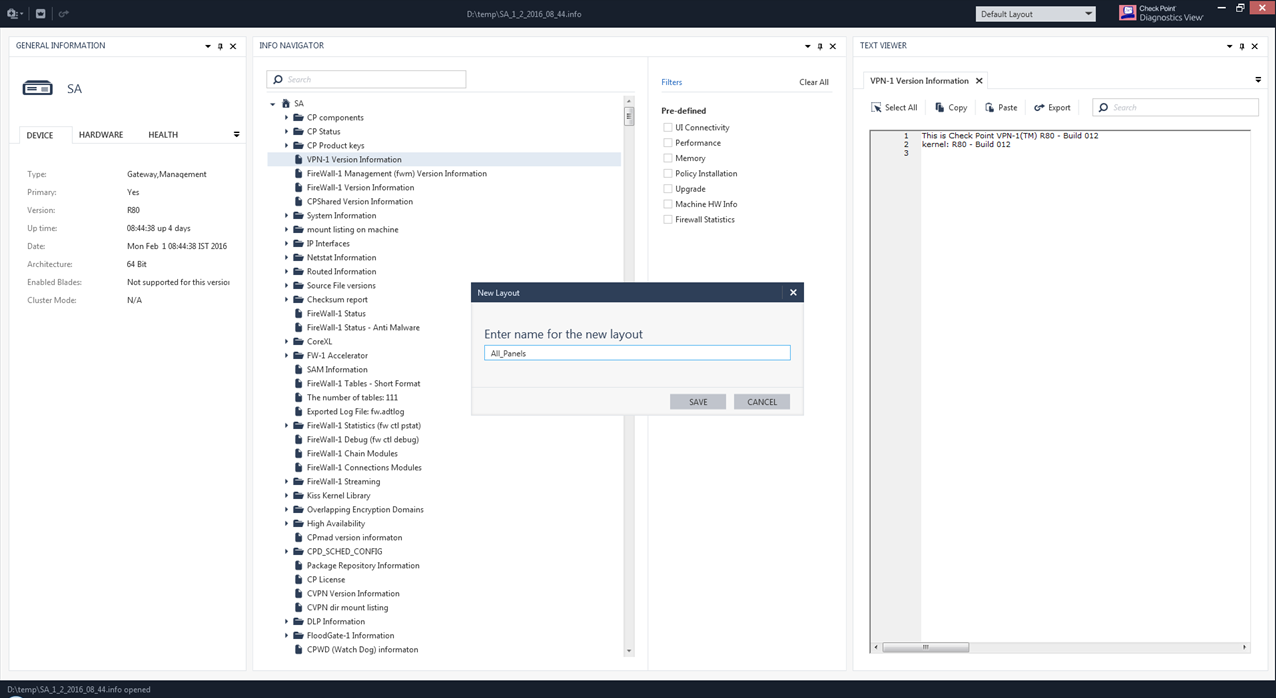This screenshot has width=1276, height=698.
Task: Collapse the SA root tree node
Action: click(273, 104)
